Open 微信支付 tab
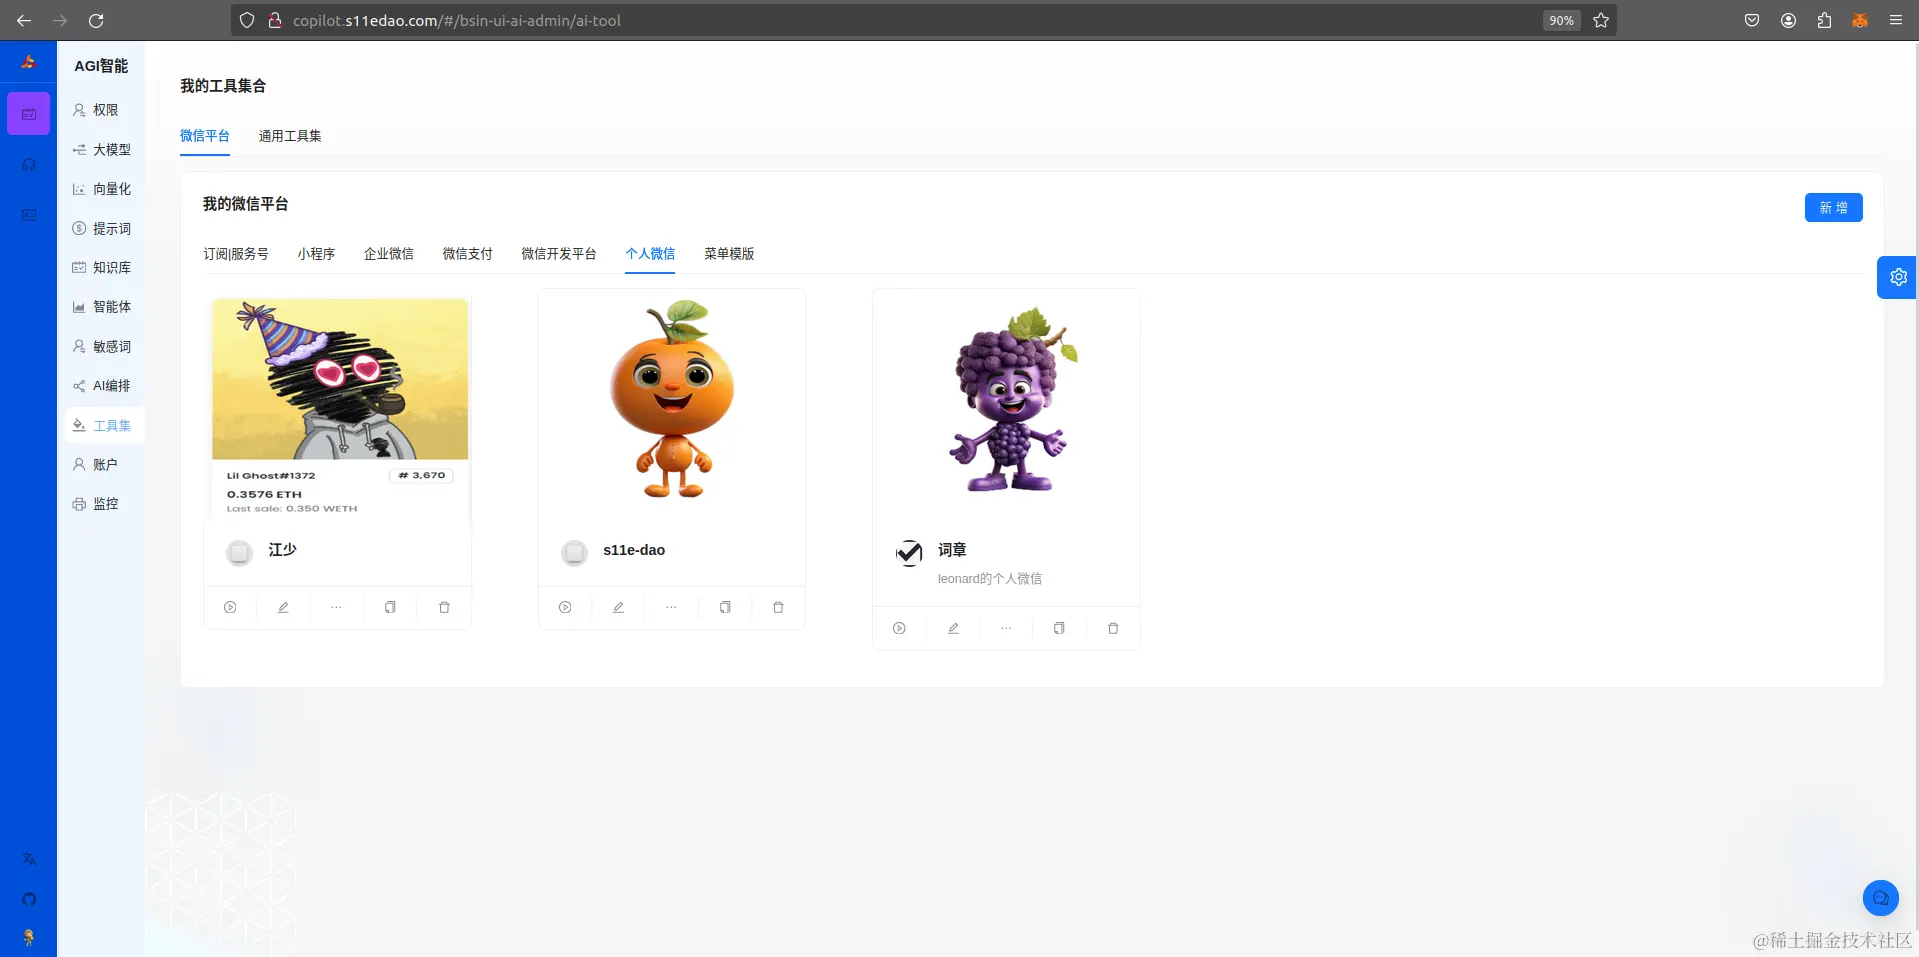This screenshot has width=1919, height=957. [x=468, y=254]
